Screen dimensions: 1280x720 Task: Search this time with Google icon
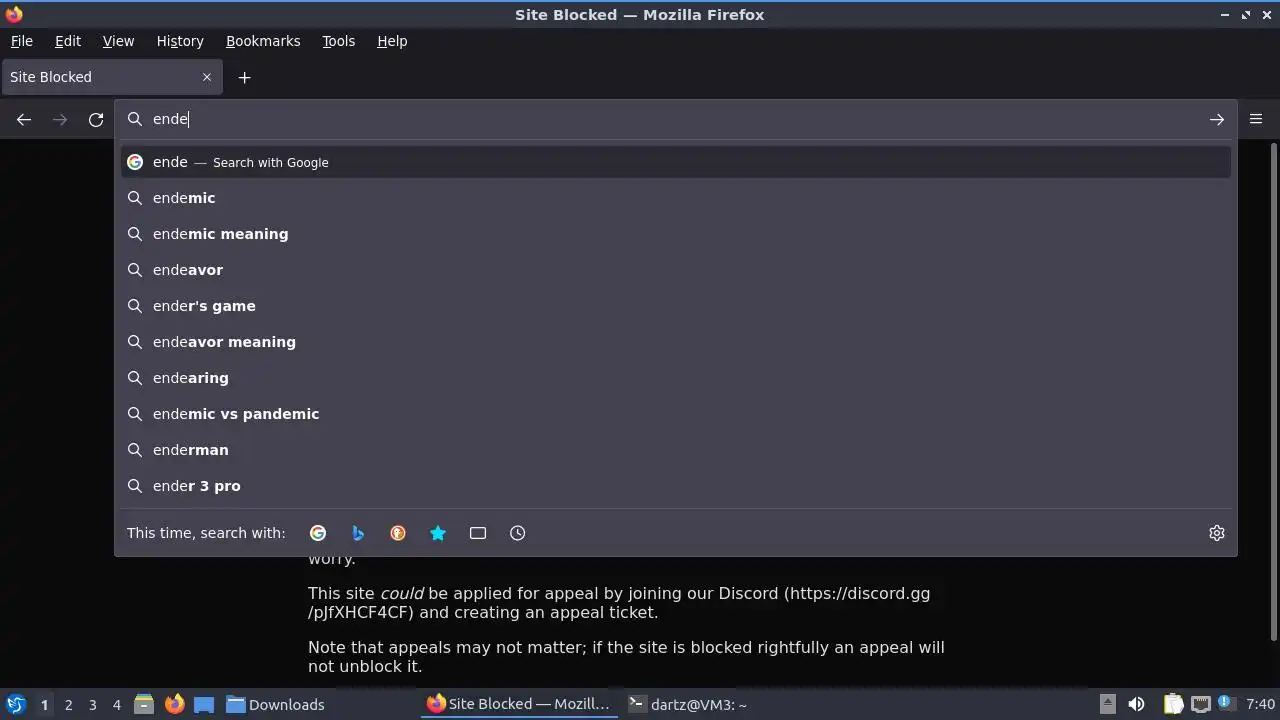point(318,533)
